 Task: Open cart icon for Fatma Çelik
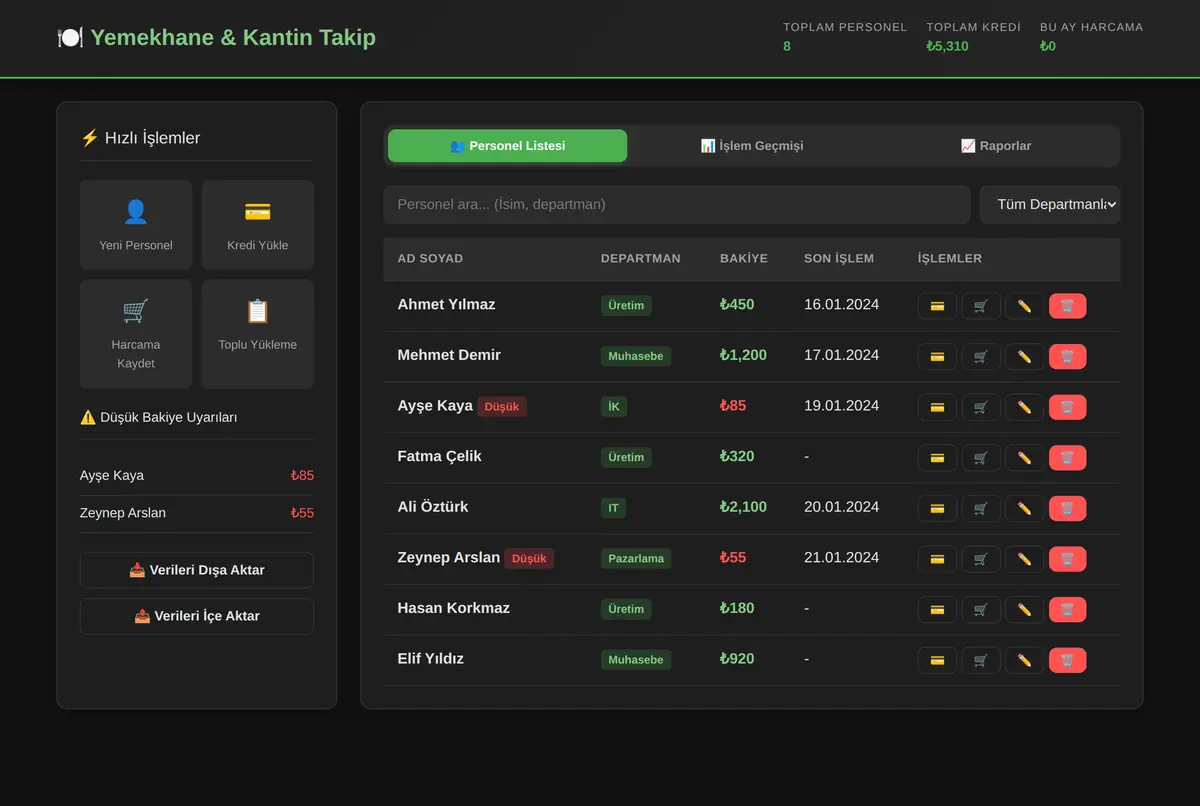click(x=981, y=458)
